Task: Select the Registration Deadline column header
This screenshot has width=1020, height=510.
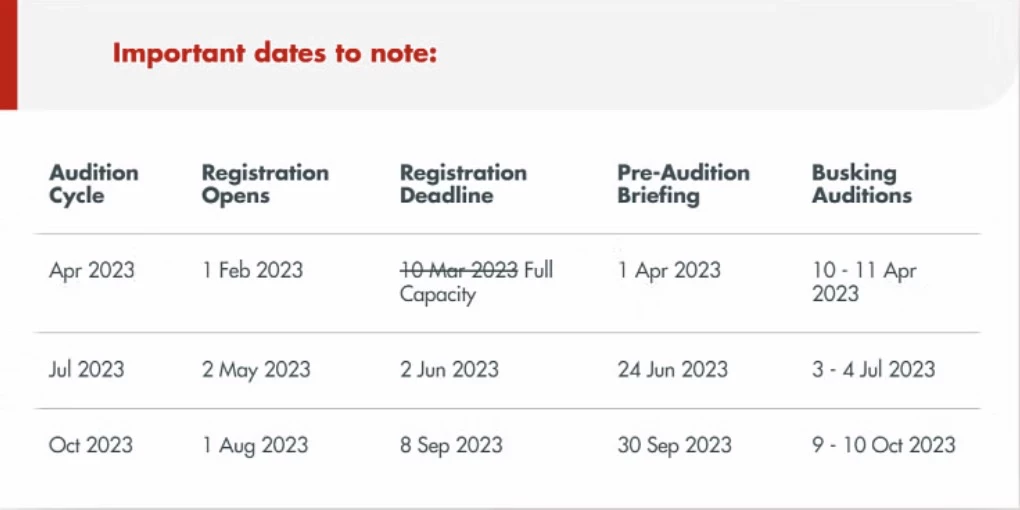Action: 463,184
